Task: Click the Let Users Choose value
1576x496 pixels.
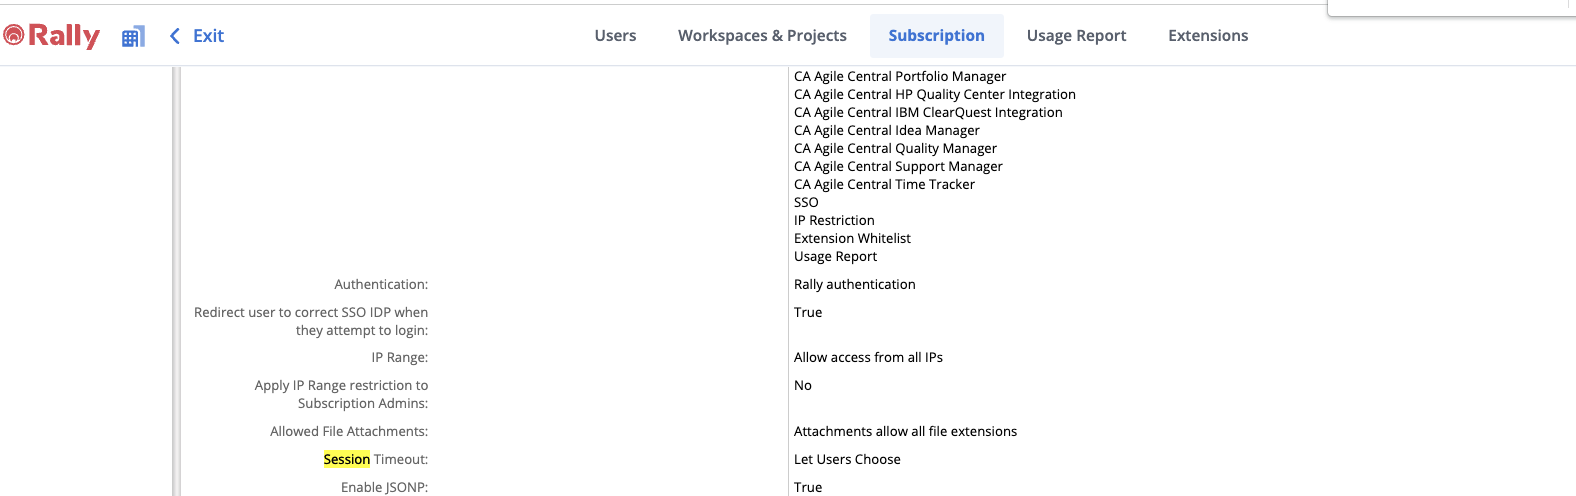Action: click(x=847, y=459)
